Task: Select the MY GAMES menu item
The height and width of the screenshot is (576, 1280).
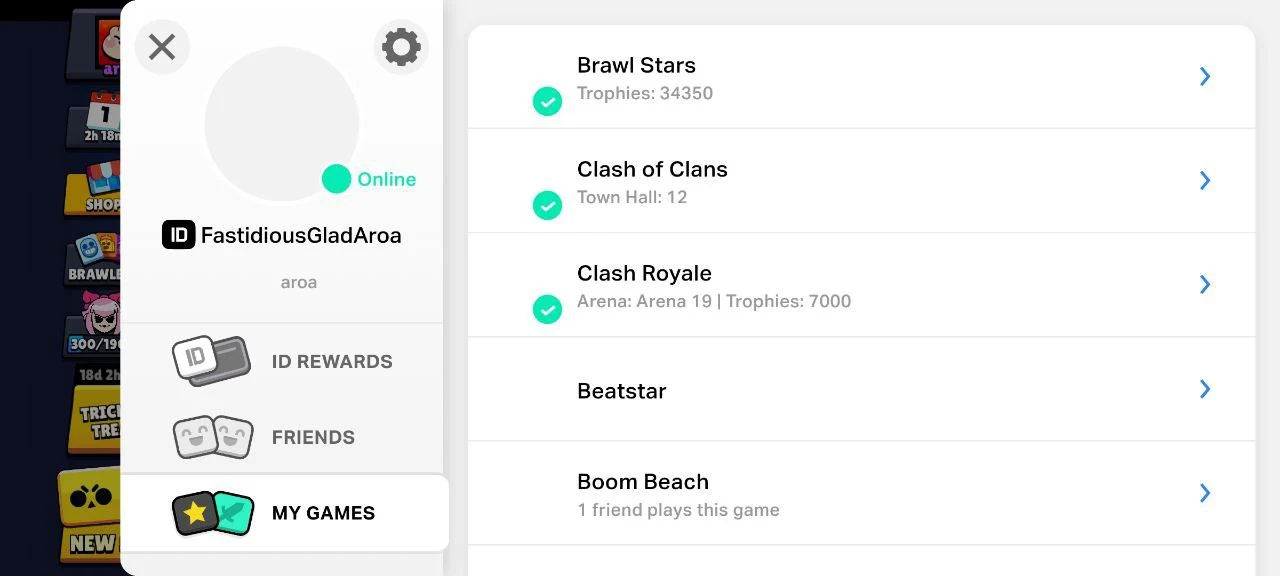Action: [x=323, y=513]
